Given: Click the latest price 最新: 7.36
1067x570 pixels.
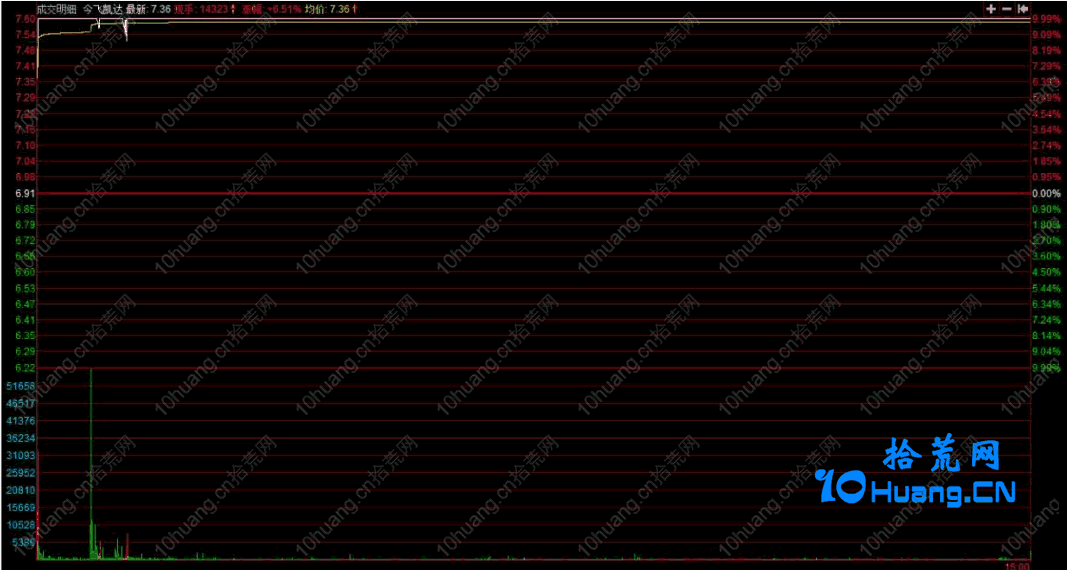Looking at the screenshot, I should tap(148, 9).
